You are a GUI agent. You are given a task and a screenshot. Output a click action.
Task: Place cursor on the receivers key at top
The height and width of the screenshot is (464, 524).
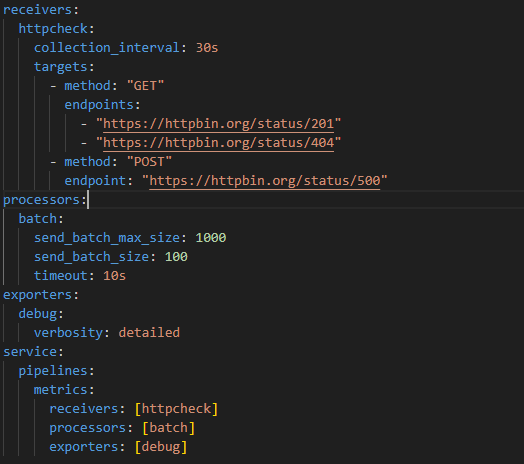click(x=38, y=10)
